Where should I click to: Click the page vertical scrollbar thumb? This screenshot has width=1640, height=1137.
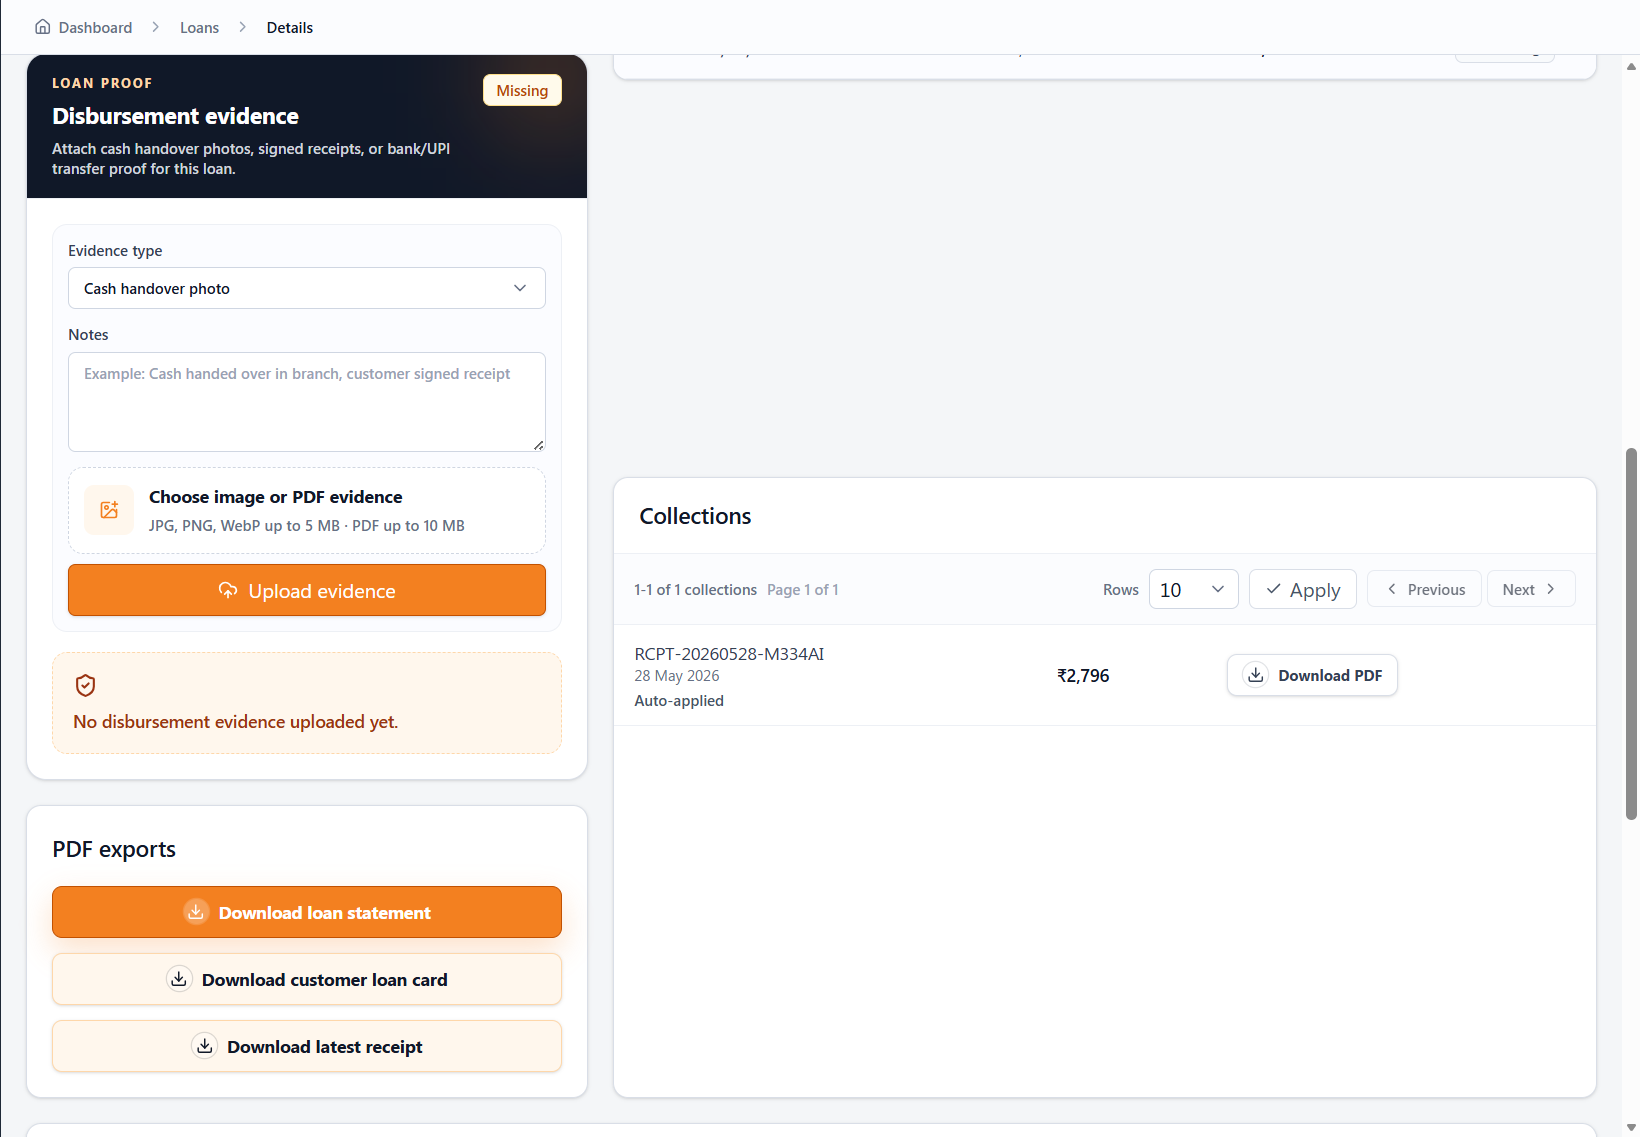click(x=1631, y=634)
